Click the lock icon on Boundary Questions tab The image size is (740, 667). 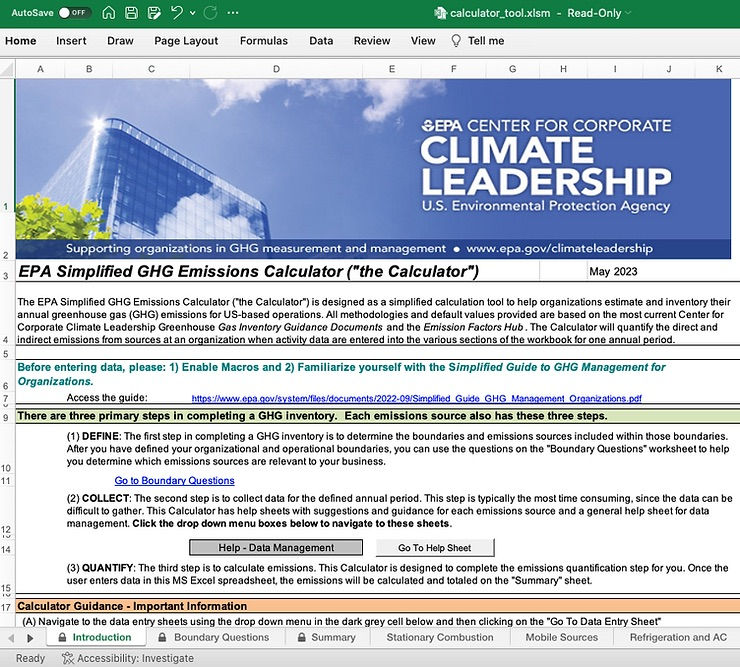[162, 637]
